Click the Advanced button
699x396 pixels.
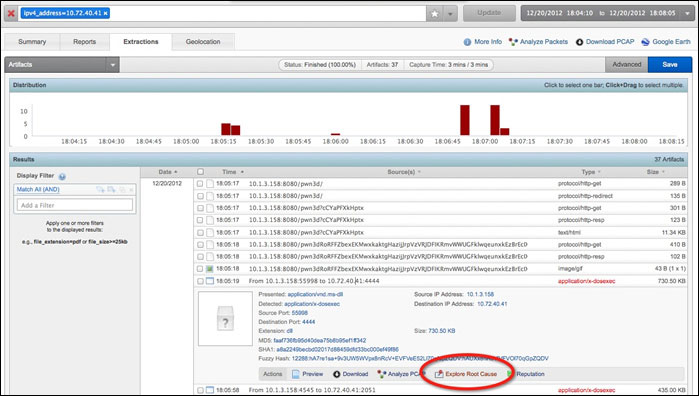(626, 64)
